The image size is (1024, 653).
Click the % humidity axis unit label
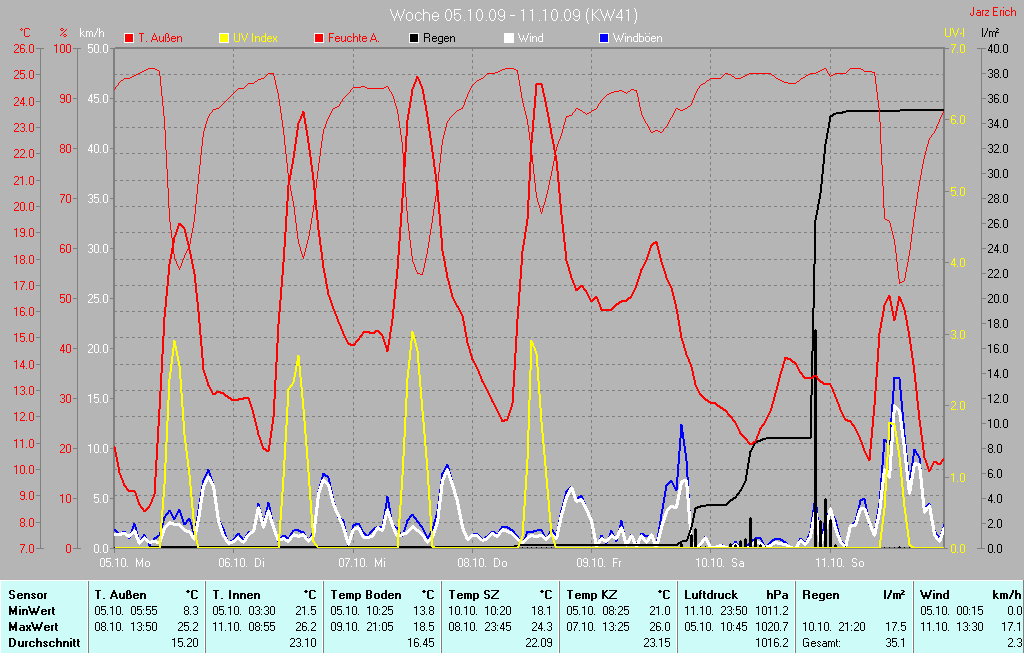pyautogui.click(x=63, y=33)
